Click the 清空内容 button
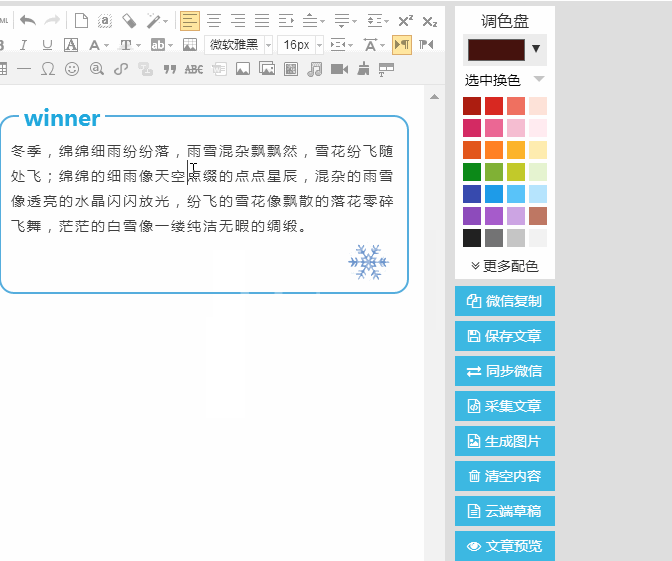The height and width of the screenshot is (561, 672). 505,476
